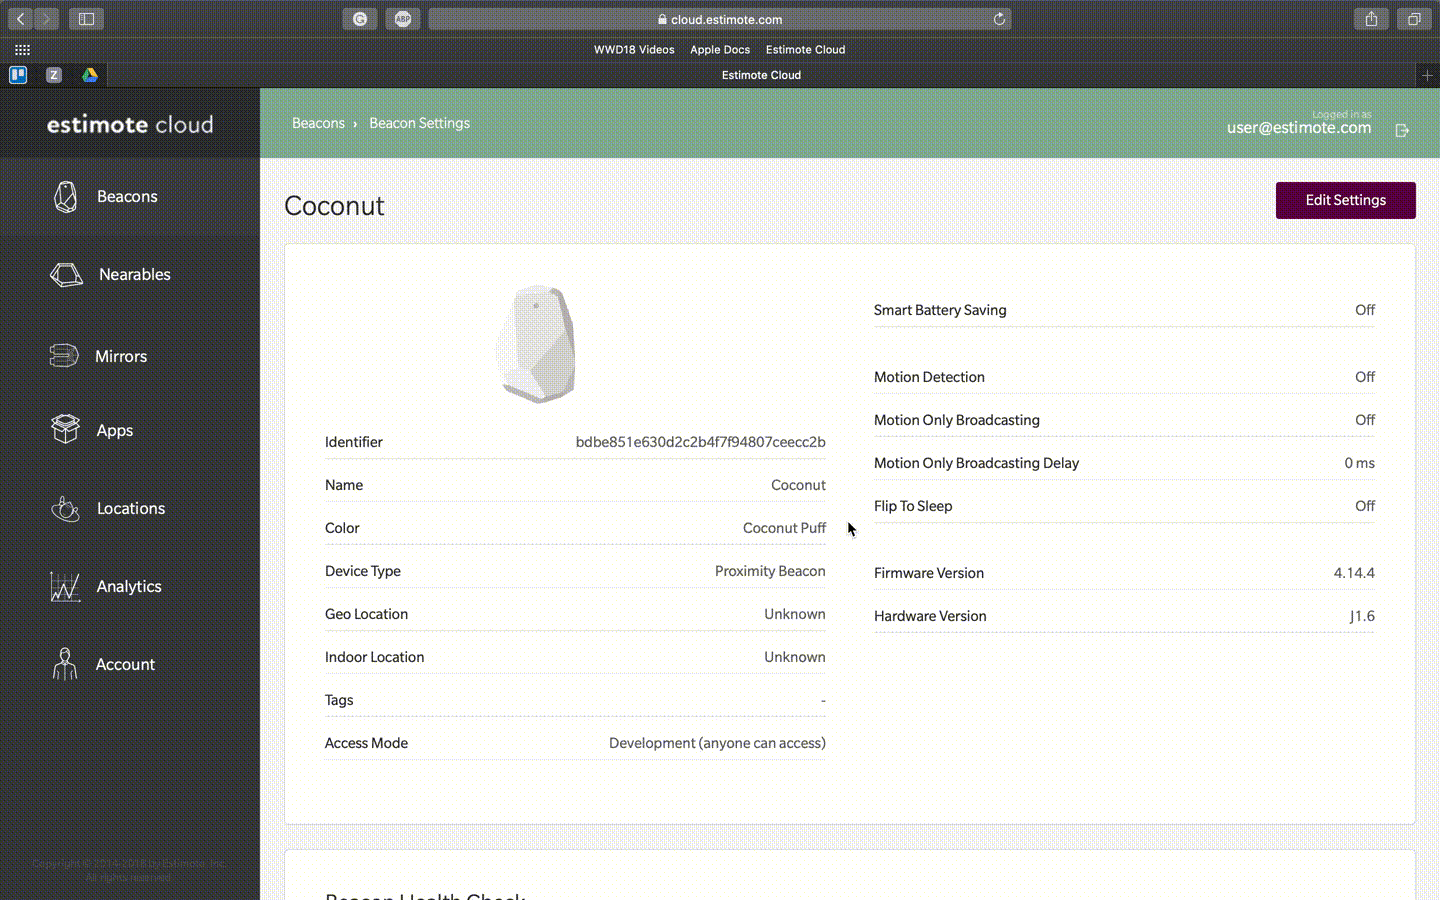The width and height of the screenshot is (1440, 900).
Task: Open Estimote Cloud bookmark
Action: [805, 50]
